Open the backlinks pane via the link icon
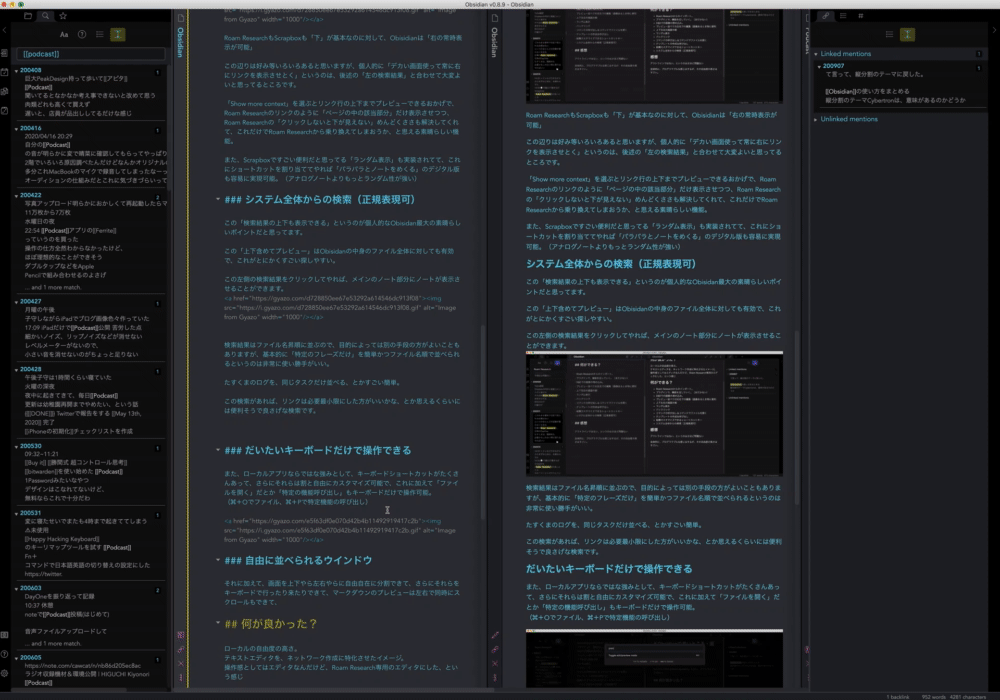1000x700 pixels. pos(826,15)
